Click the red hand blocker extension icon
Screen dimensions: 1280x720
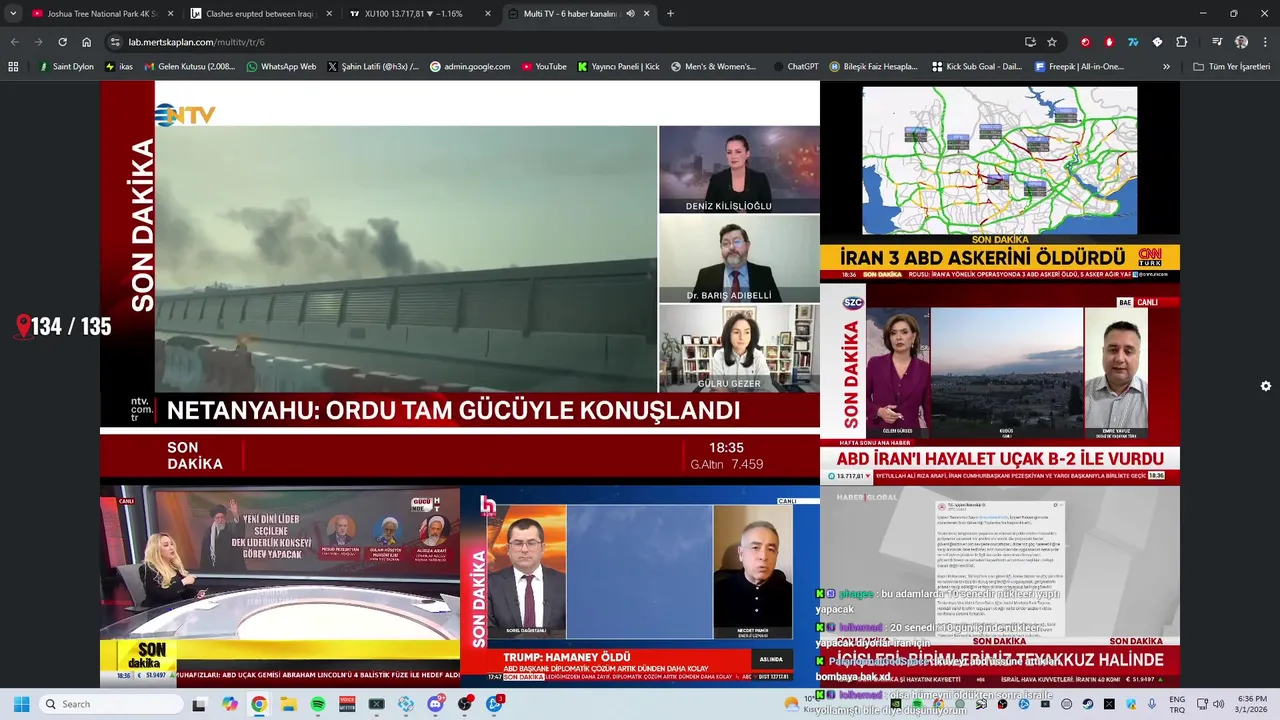[x=1109, y=42]
